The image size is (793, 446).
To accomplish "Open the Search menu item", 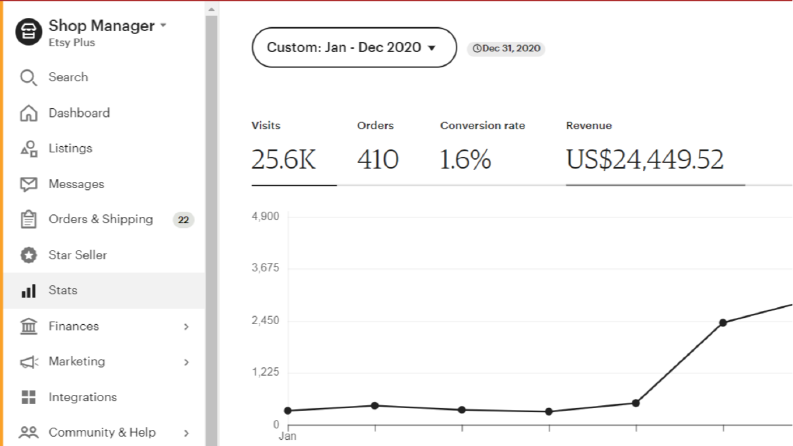I will pyautogui.click(x=68, y=77).
